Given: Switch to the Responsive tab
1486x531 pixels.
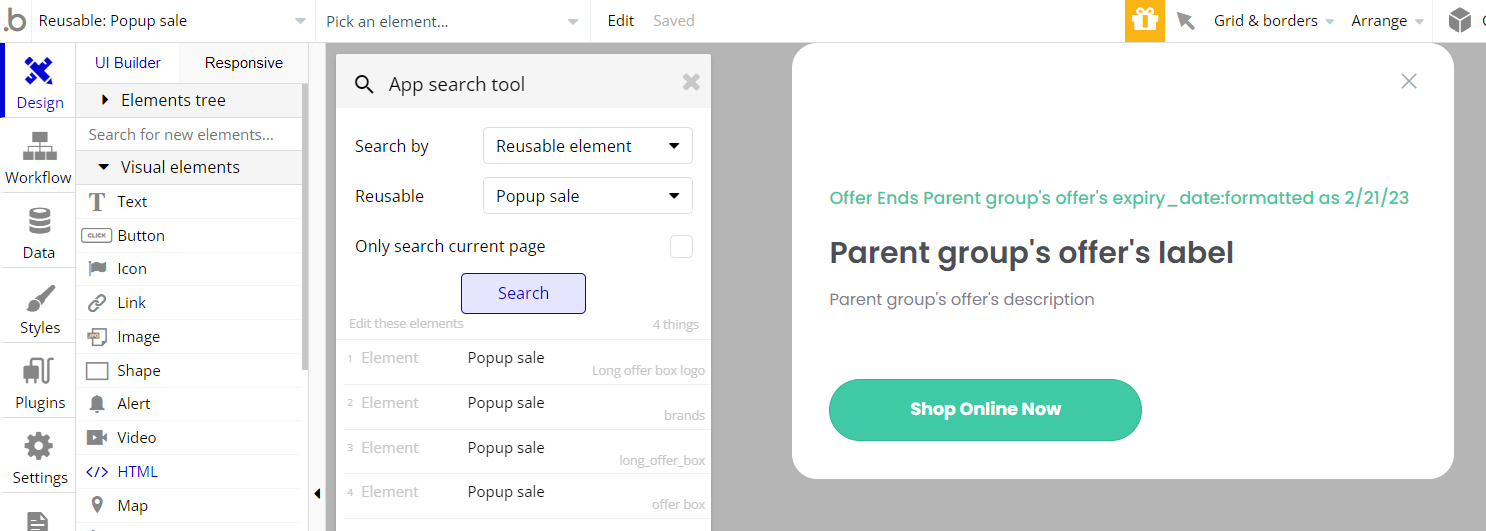Looking at the screenshot, I should [x=243, y=63].
